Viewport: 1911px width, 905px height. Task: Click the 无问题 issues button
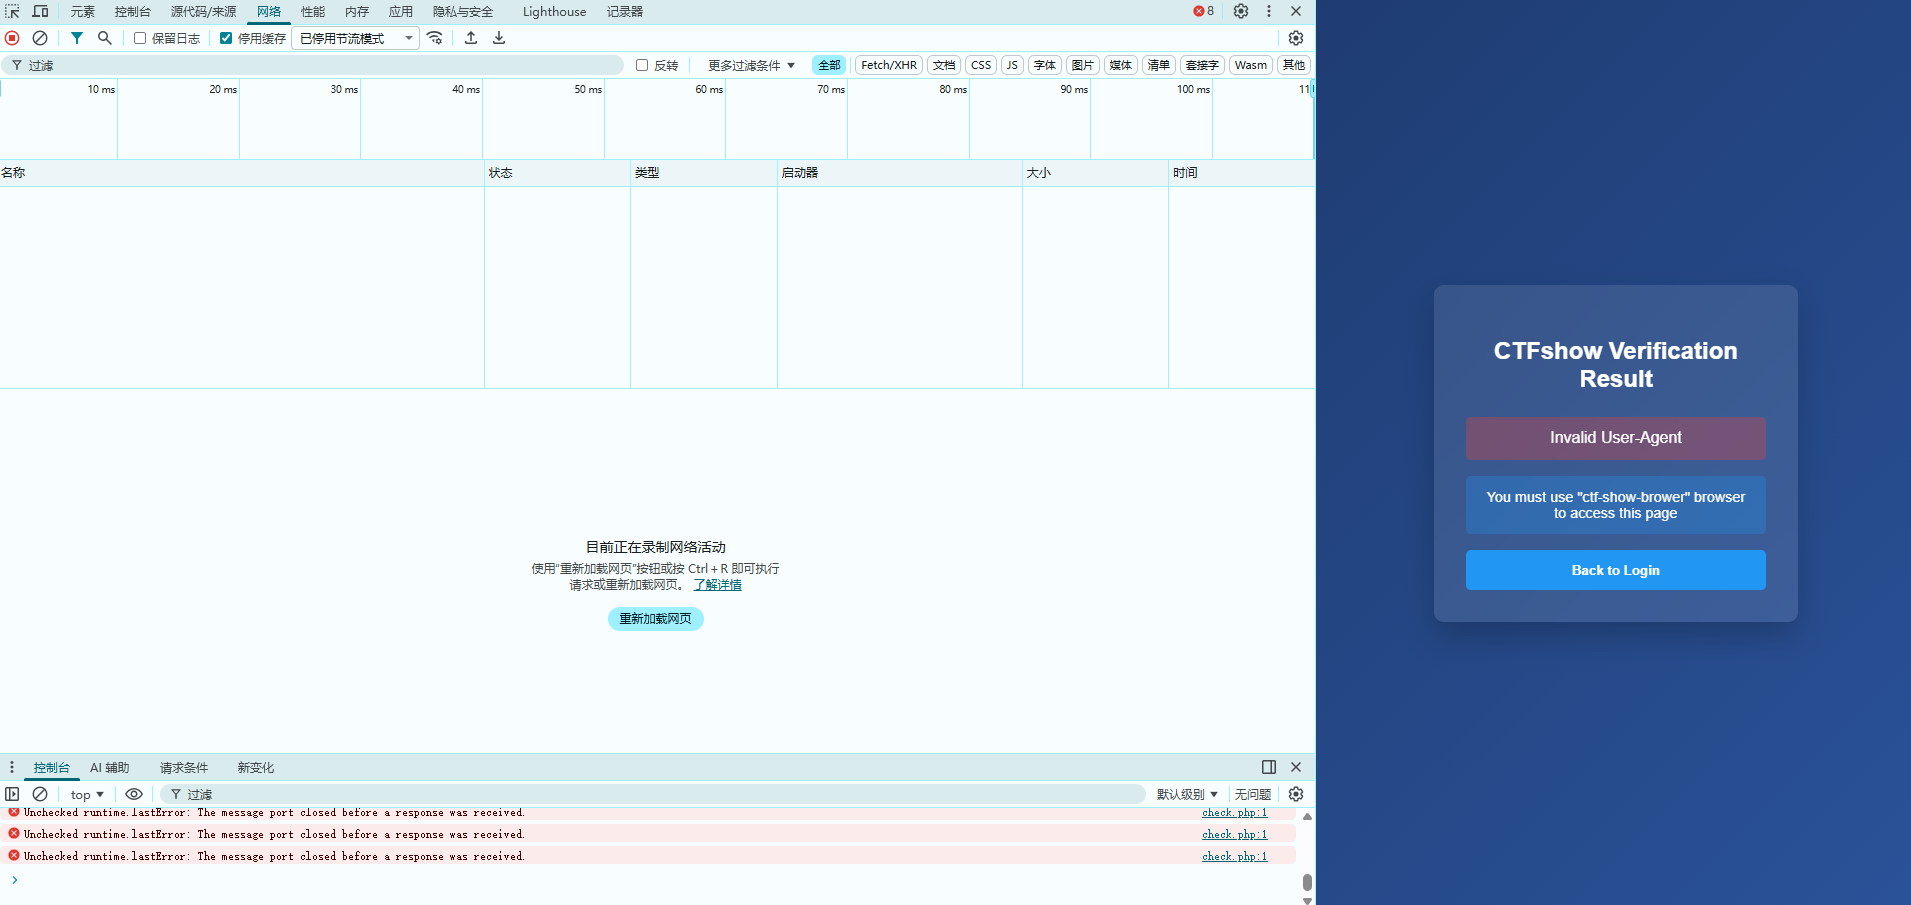click(x=1252, y=794)
